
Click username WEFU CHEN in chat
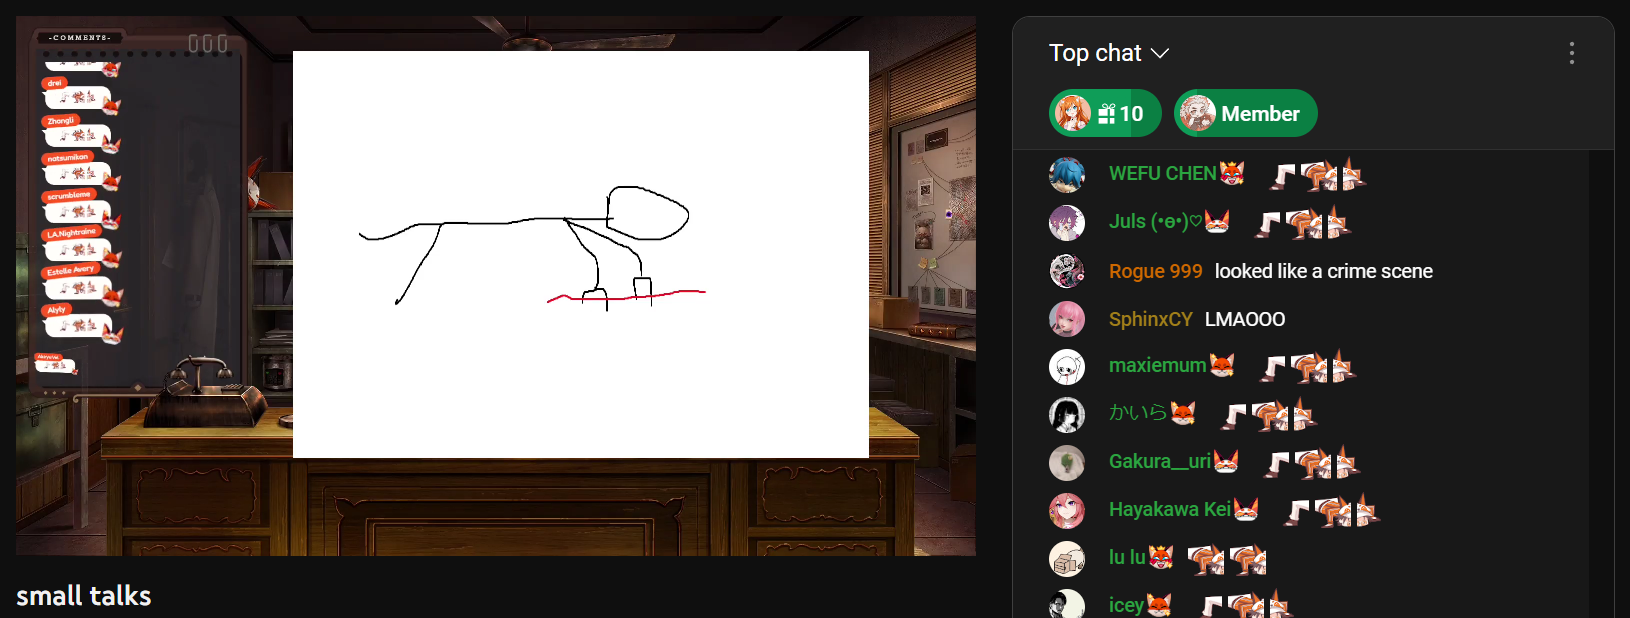point(1162,173)
